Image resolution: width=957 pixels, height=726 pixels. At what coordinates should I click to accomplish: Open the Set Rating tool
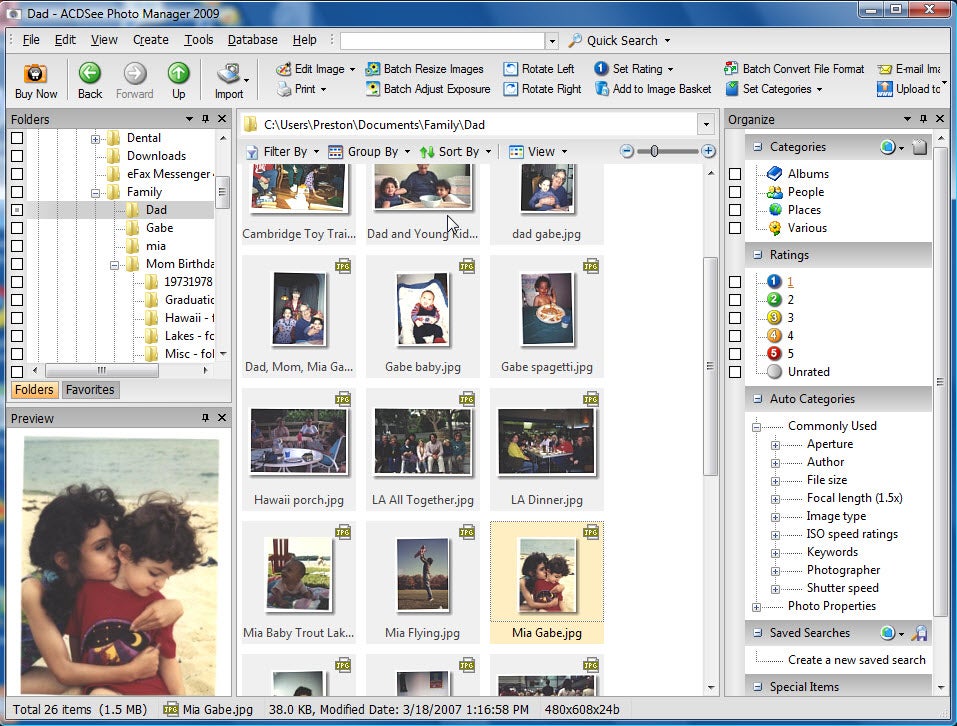[634, 69]
